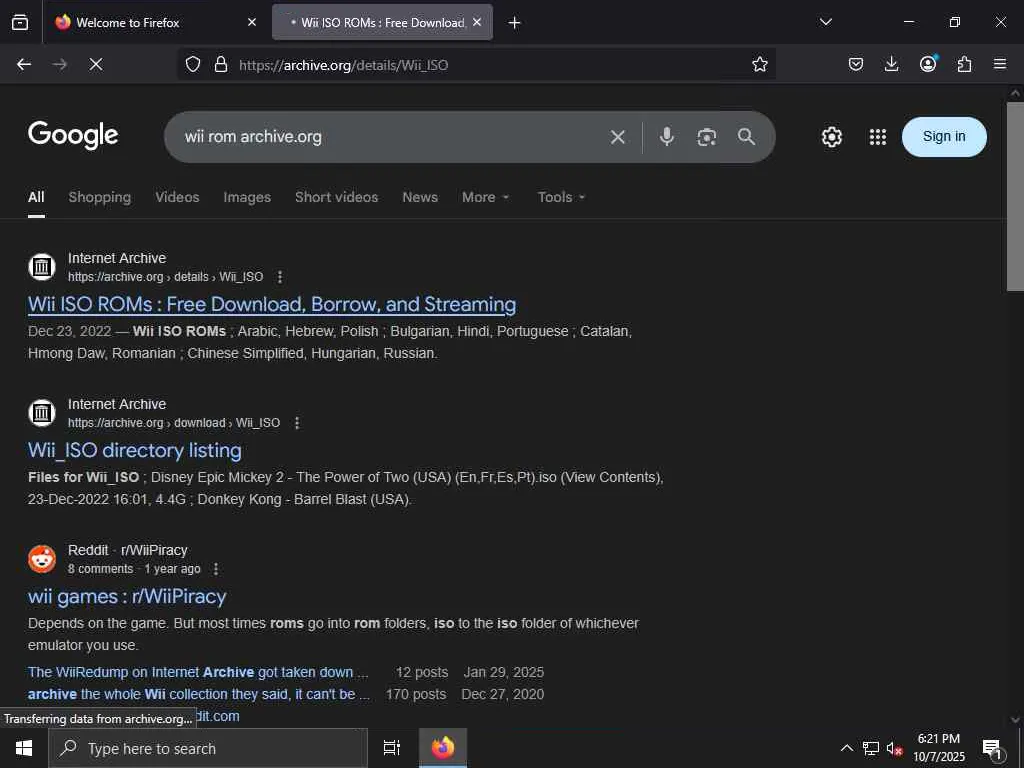Close the Welcome to Firefox tab
Viewport: 1024px width, 768px height.
tap(252, 22)
